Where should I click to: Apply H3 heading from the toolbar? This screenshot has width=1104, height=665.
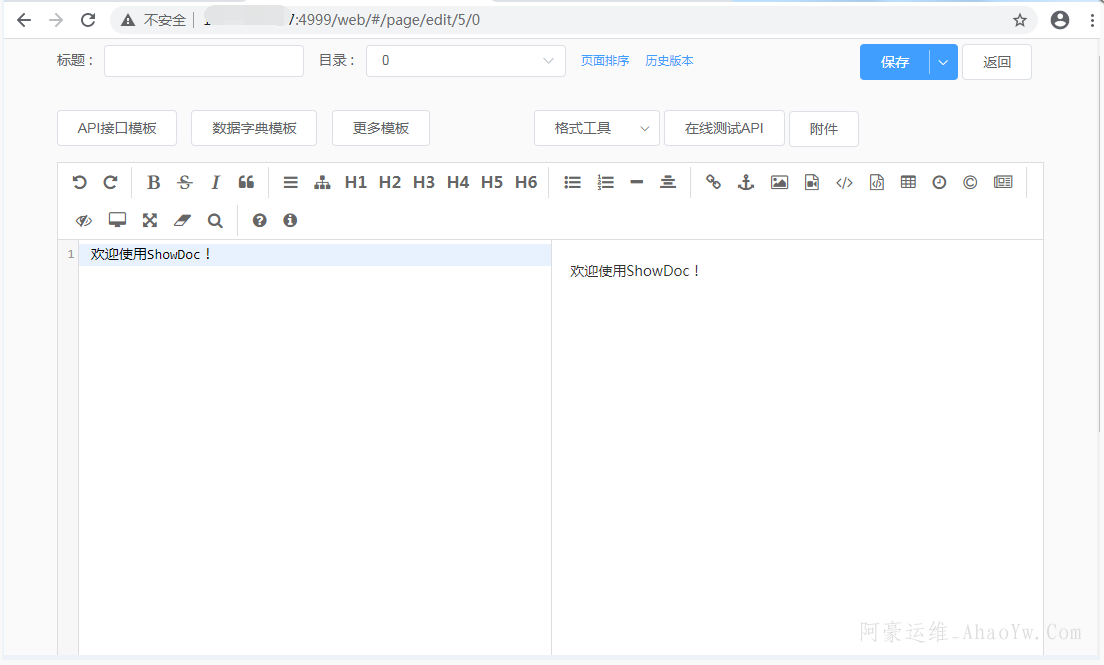coord(423,182)
